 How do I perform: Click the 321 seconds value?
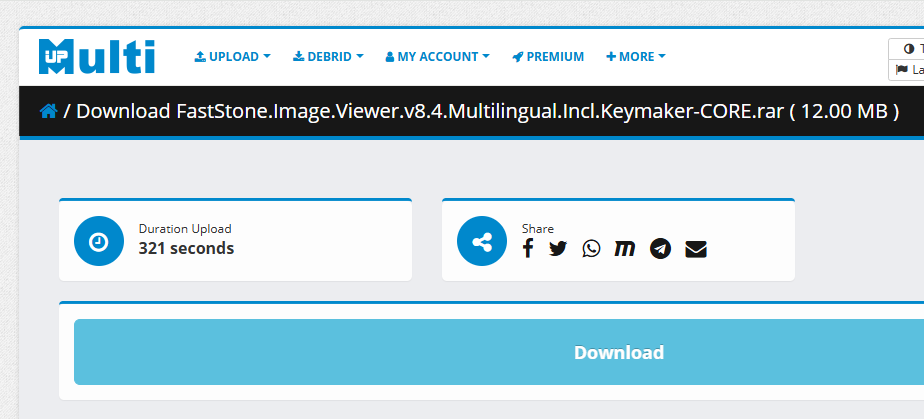pos(186,249)
